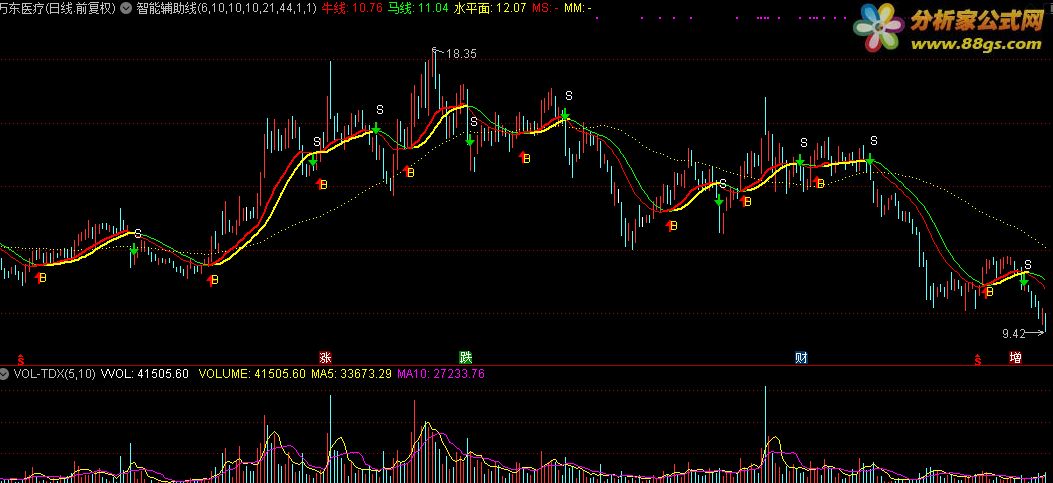This screenshot has width=1053, height=483.
Task: Click the 水平面: 12.07 value
Action: point(490,9)
